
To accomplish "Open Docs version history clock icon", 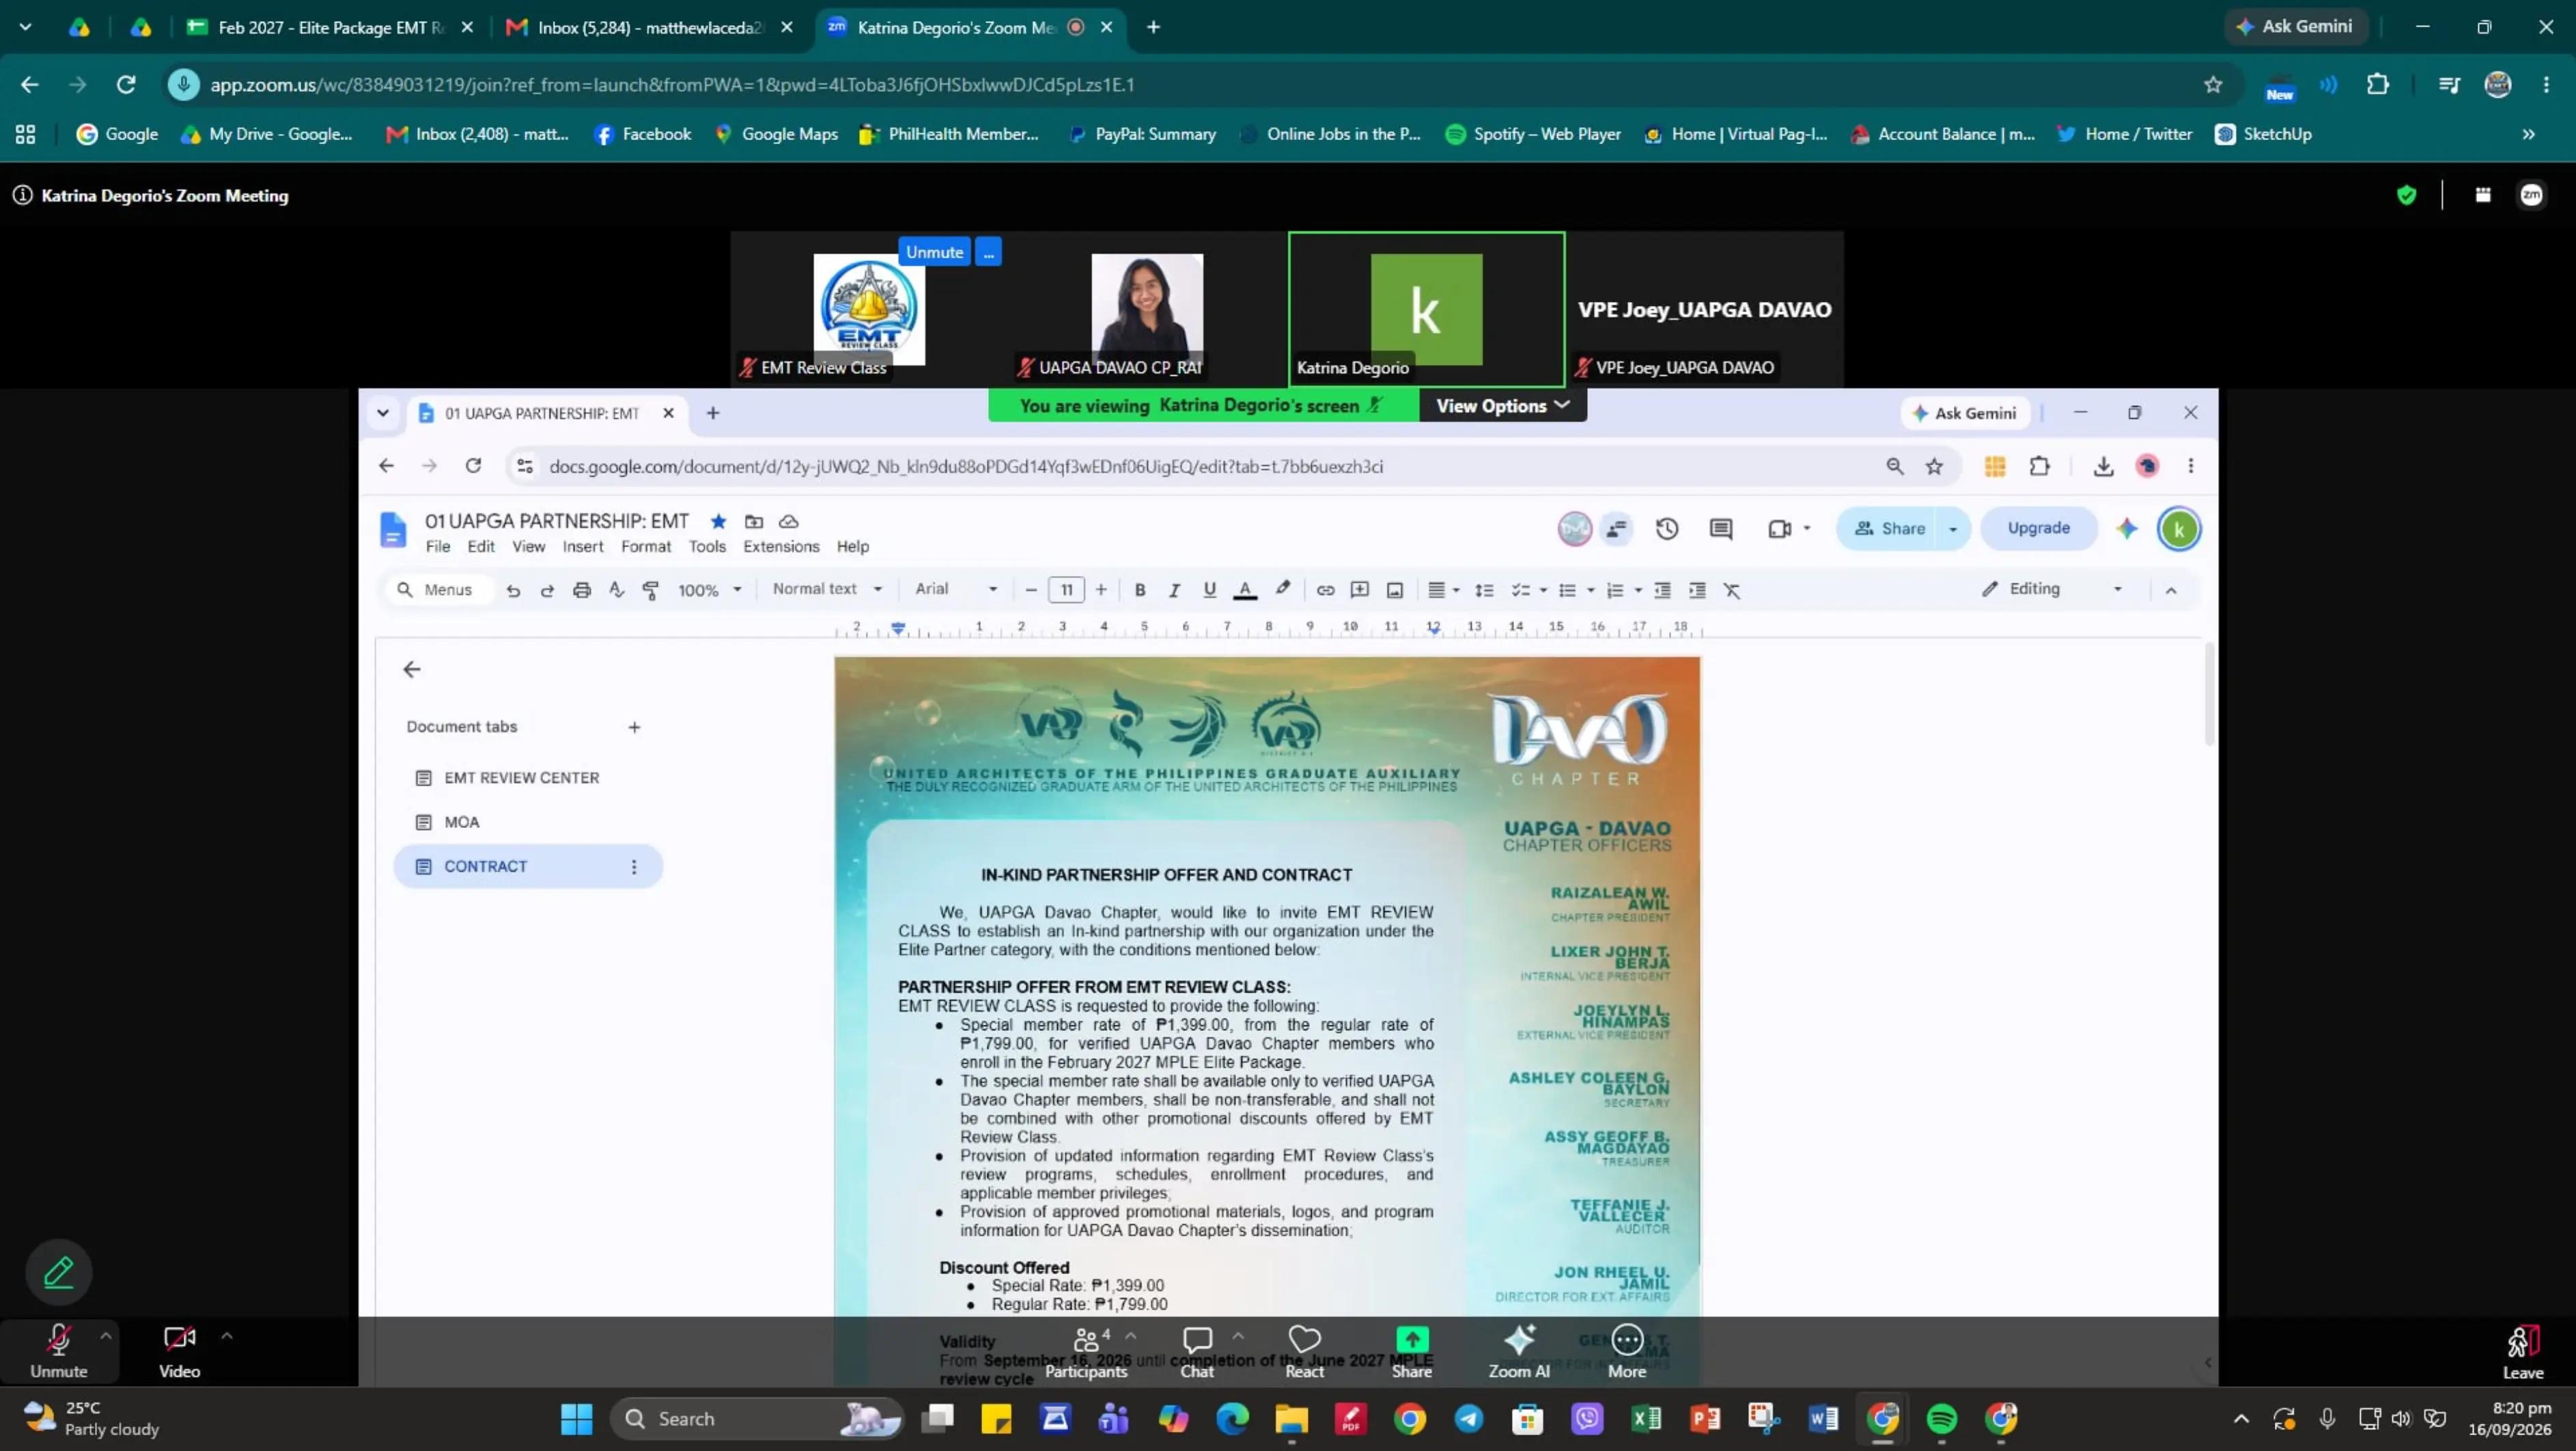I will pyautogui.click(x=1666, y=529).
